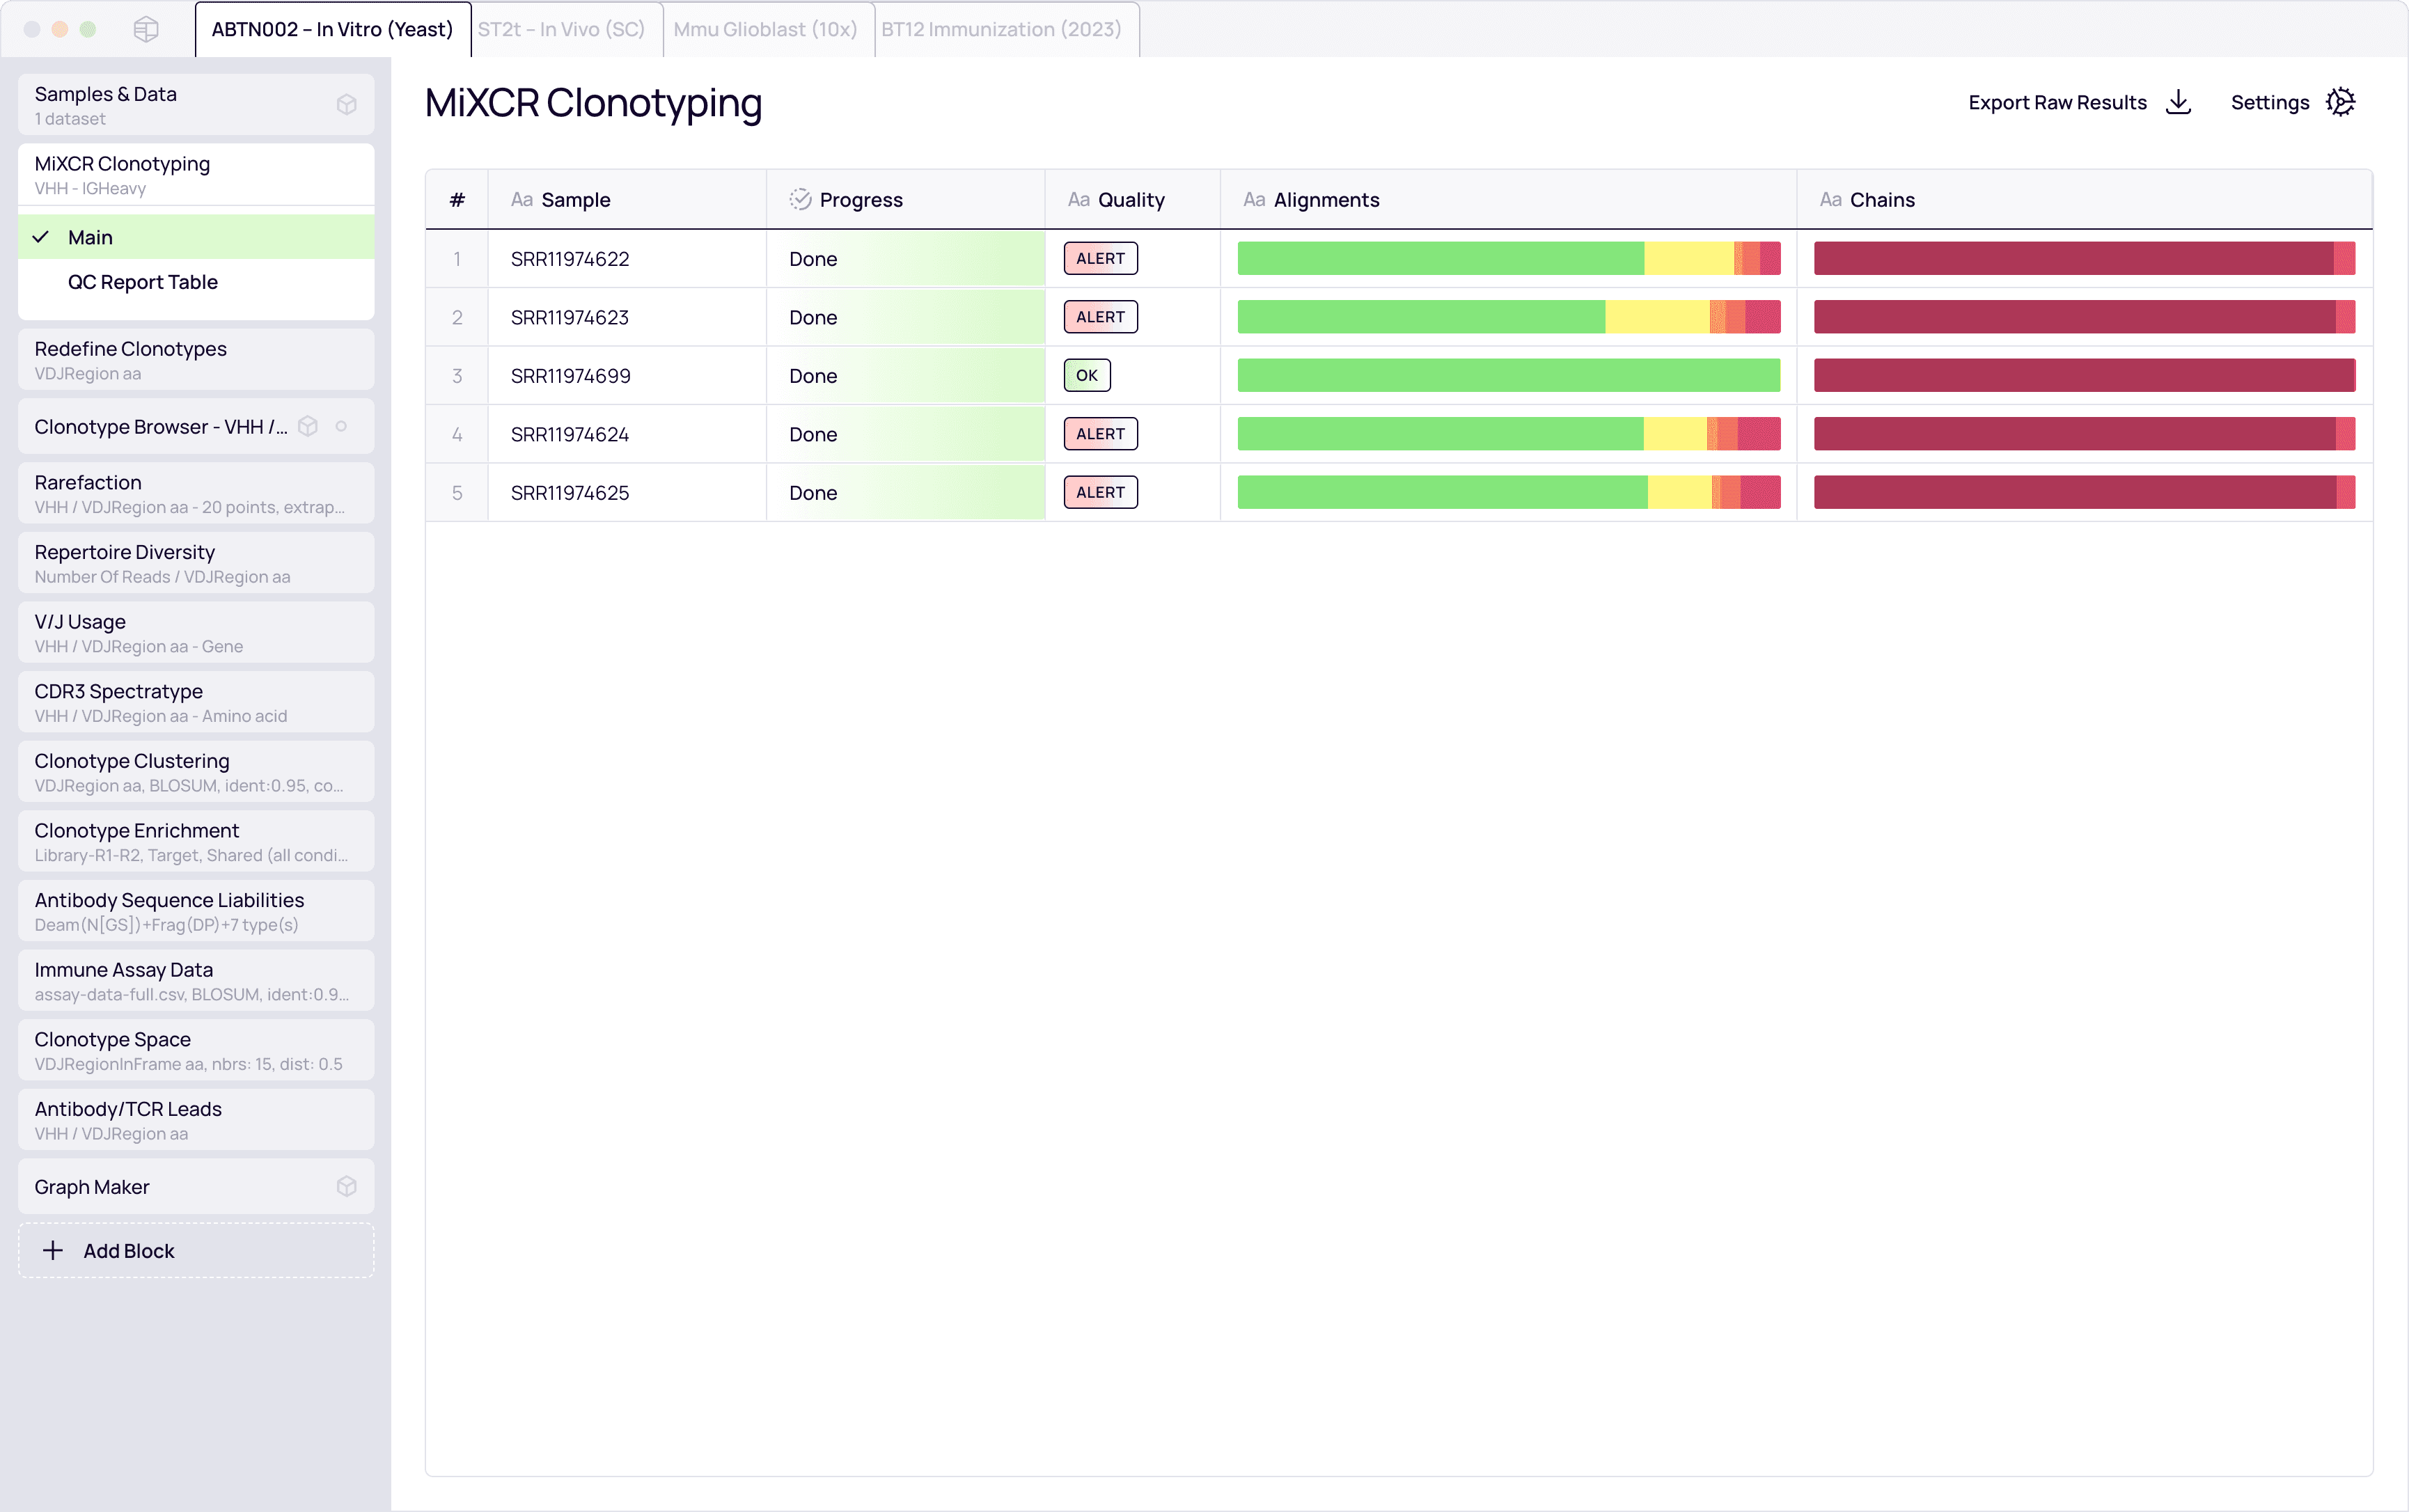Click the status circle on Clonotype Browser
The image size is (2409, 1512).
coord(341,427)
